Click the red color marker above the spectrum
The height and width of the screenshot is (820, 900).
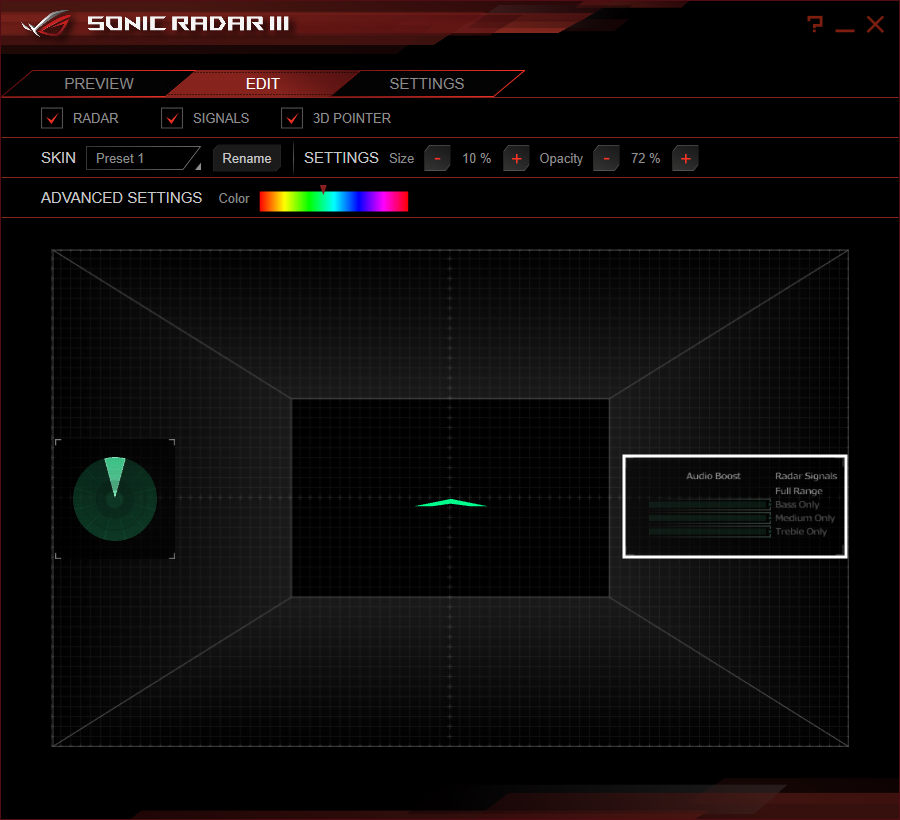tap(323, 189)
